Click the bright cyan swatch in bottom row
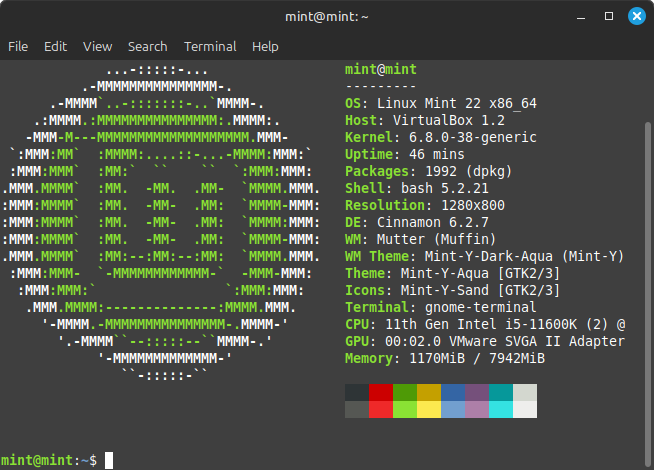Image resolution: width=654 pixels, height=470 pixels. pos(501,409)
